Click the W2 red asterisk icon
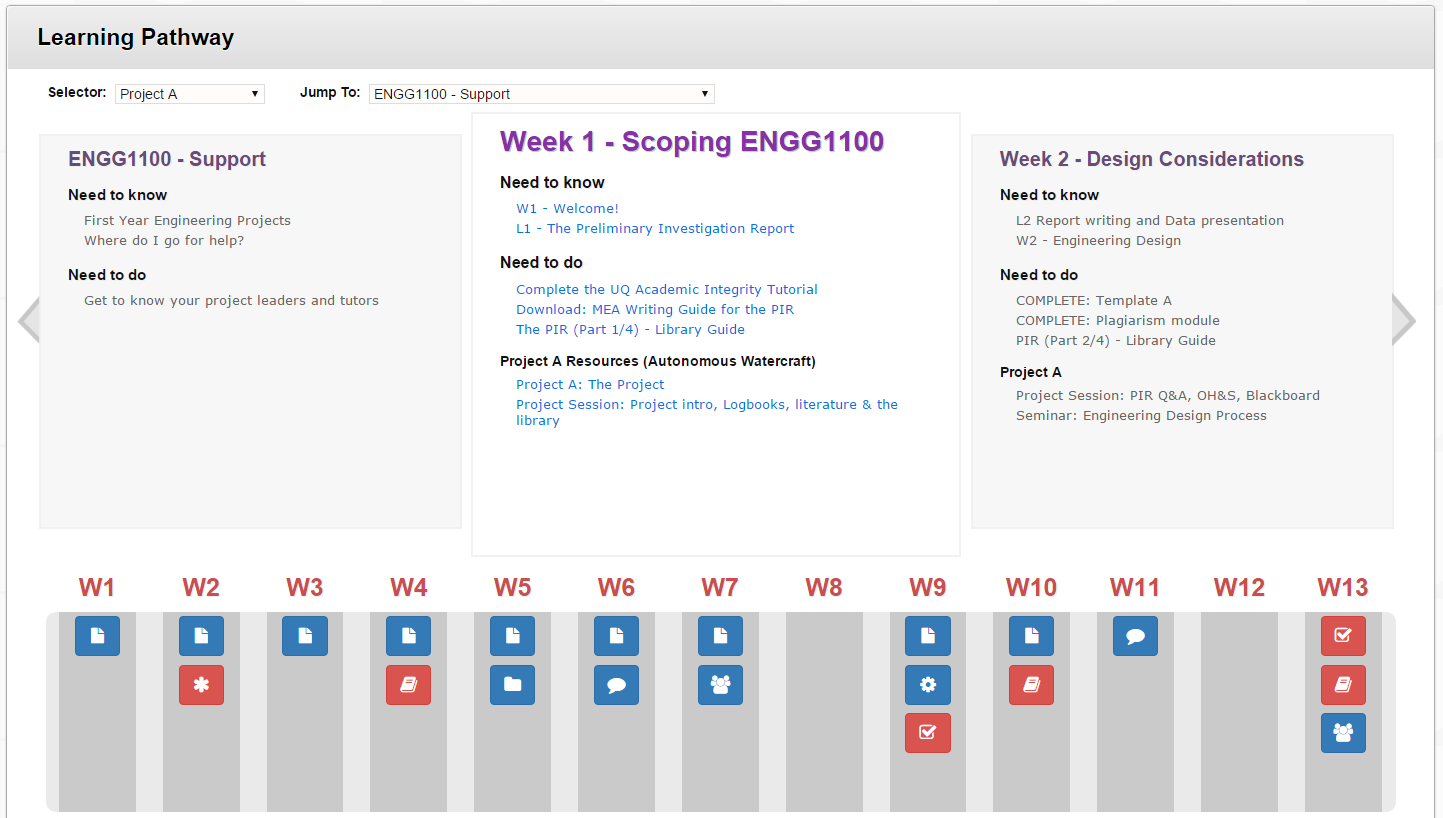Viewport: 1443px width, 818px height. [201, 685]
